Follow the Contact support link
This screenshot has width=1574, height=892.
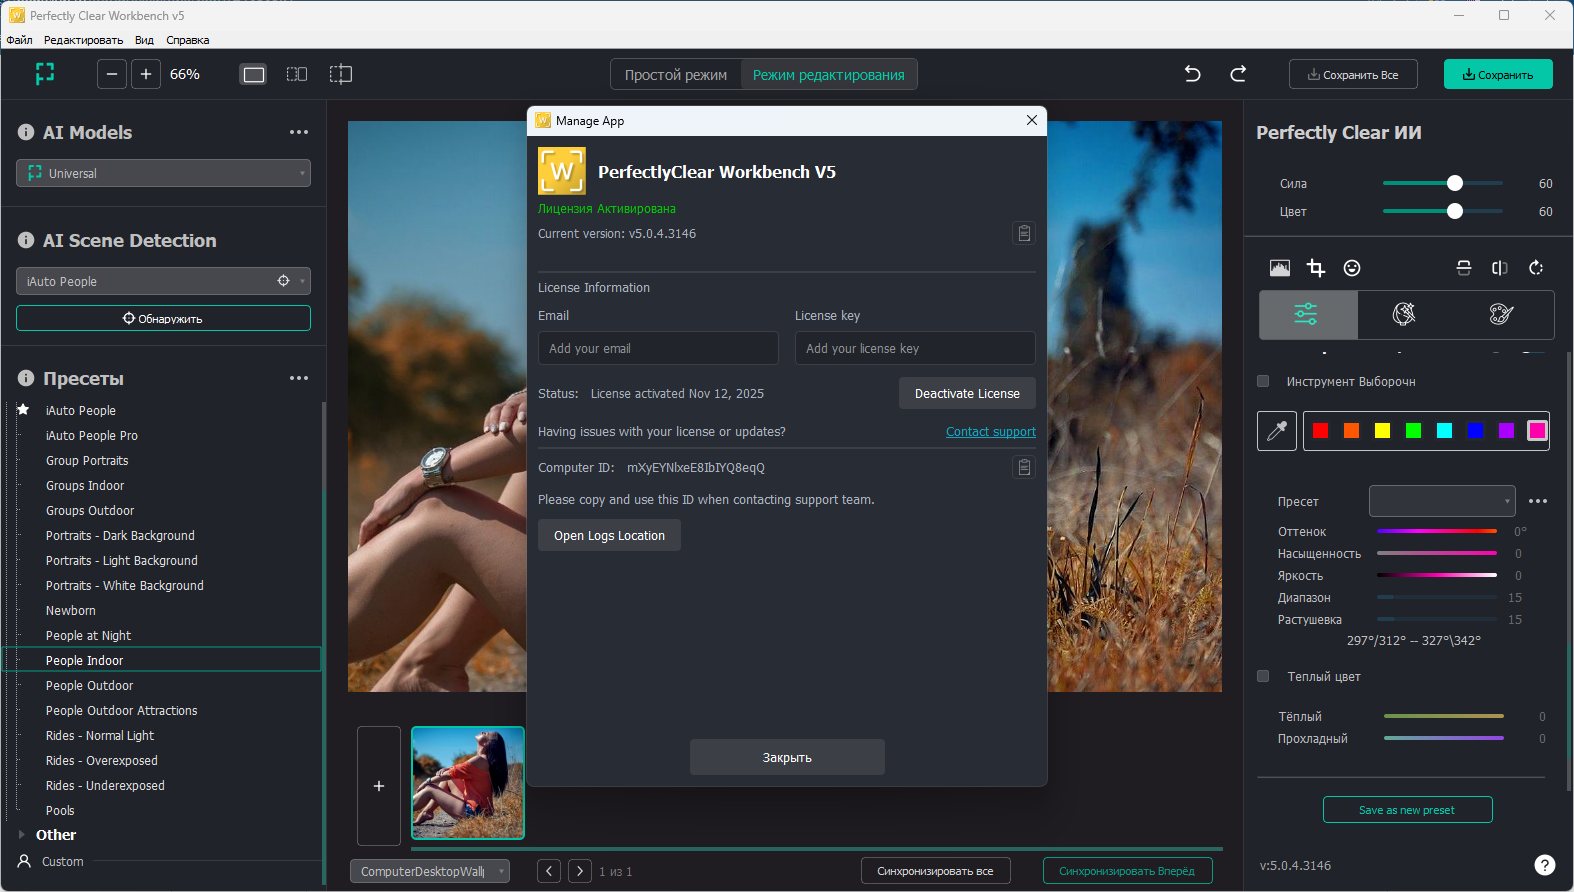tap(990, 432)
